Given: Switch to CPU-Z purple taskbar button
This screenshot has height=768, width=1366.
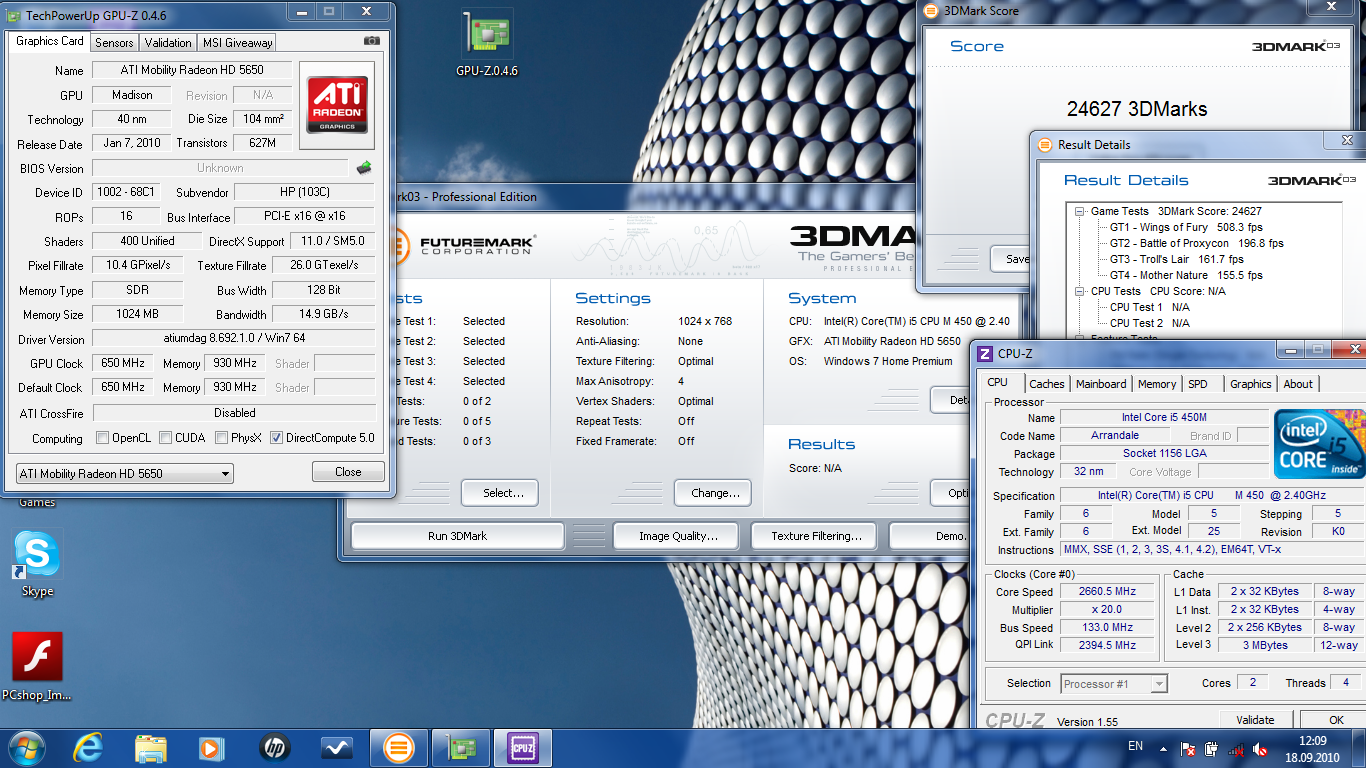Looking at the screenshot, I should 523,748.
